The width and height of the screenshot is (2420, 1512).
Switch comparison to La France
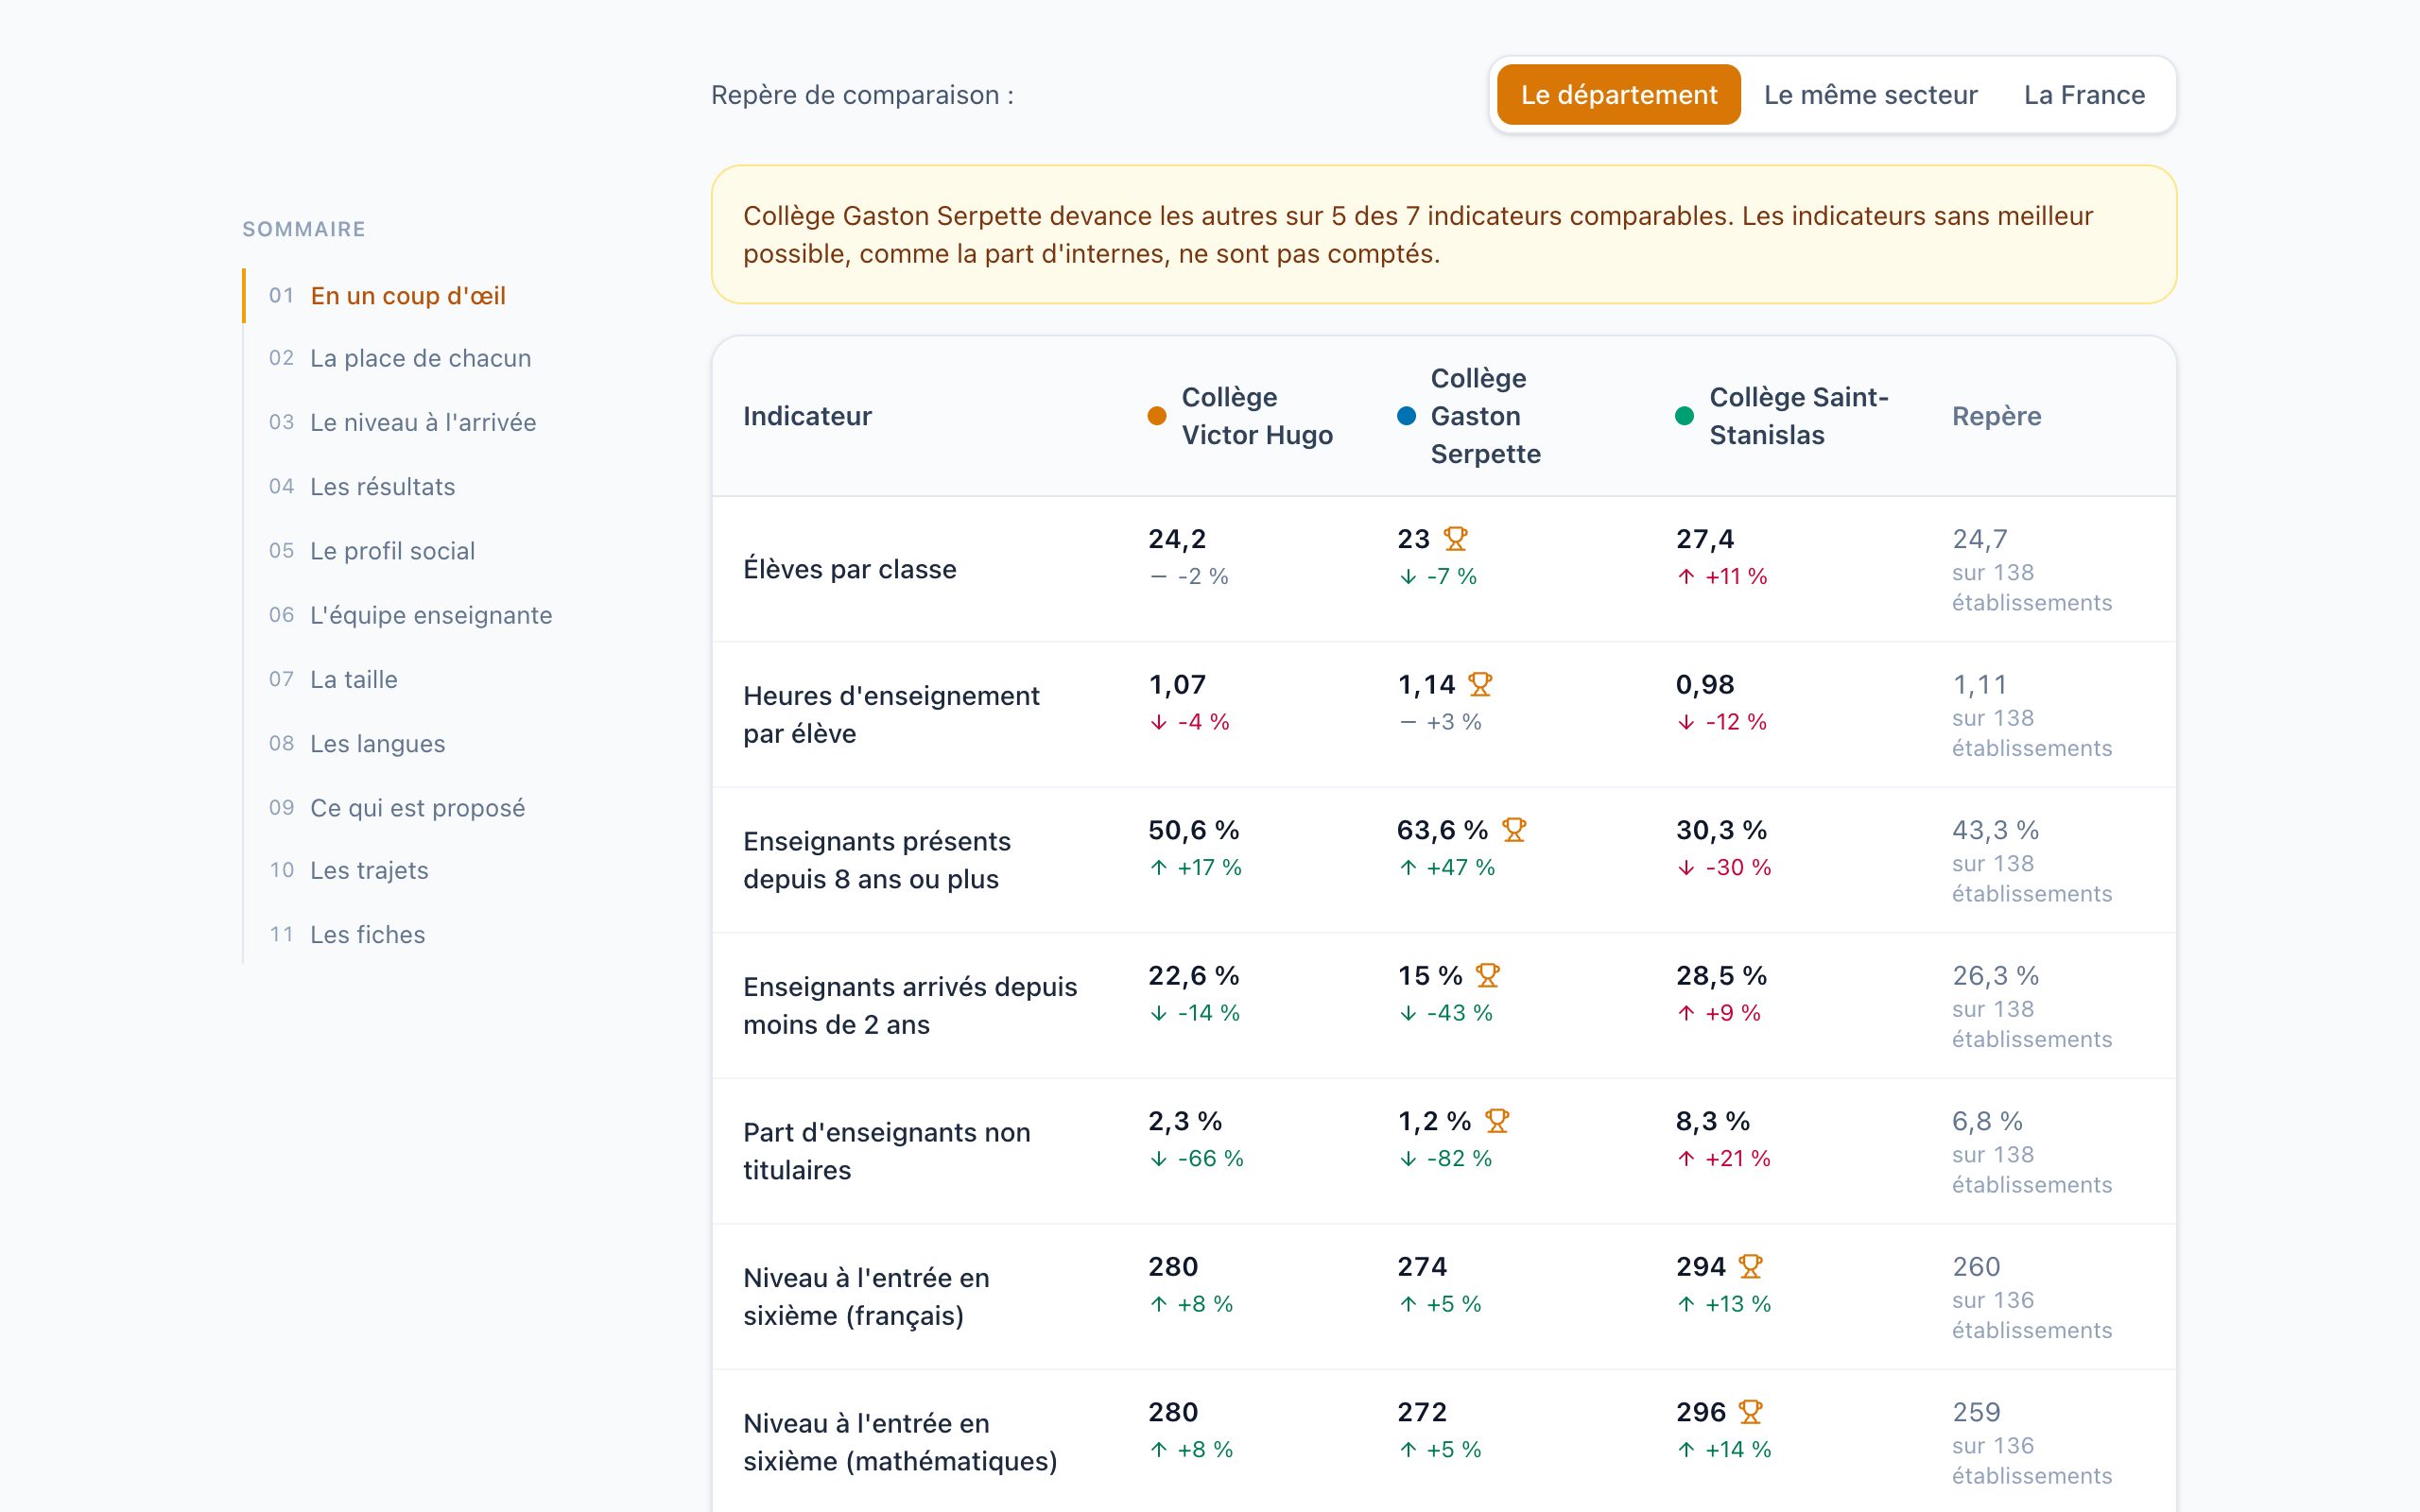tap(2084, 95)
